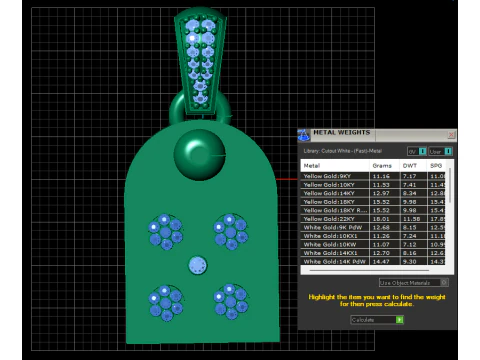This screenshot has width=480, height=360.
Task: Click the Calculate button
Action: tap(377, 320)
